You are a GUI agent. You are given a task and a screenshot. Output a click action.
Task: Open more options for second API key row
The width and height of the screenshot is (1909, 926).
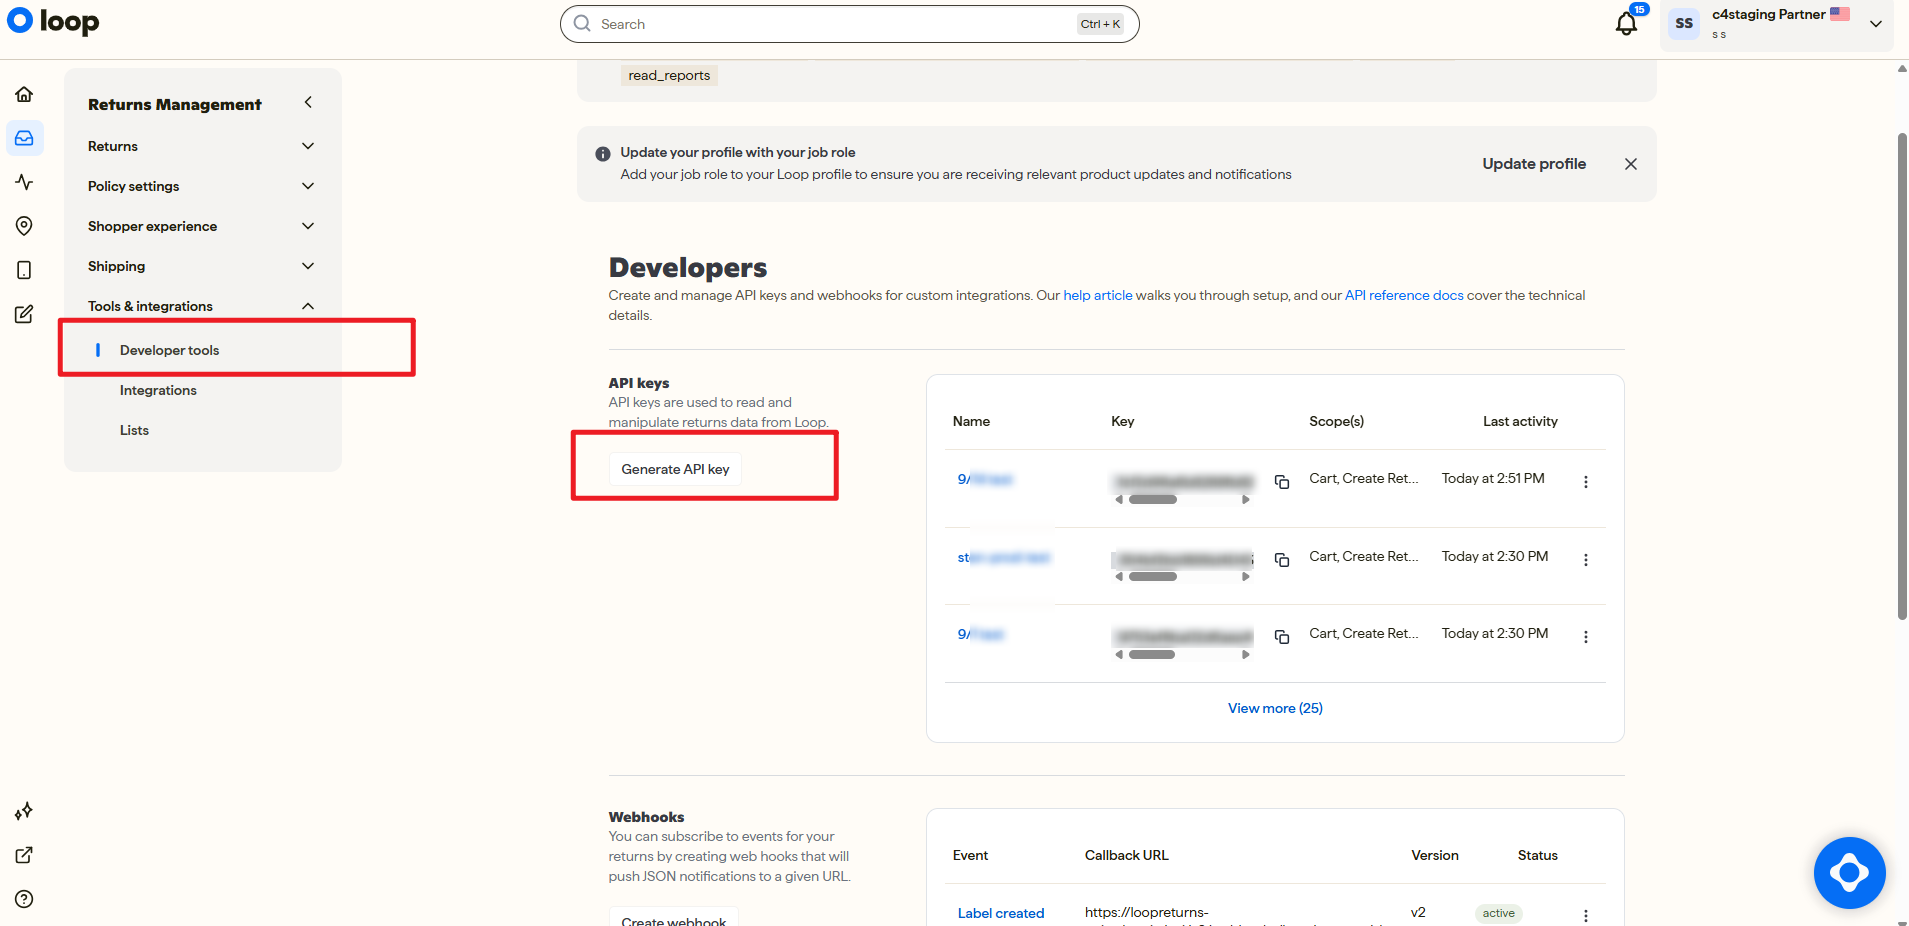coord(1586,560)
